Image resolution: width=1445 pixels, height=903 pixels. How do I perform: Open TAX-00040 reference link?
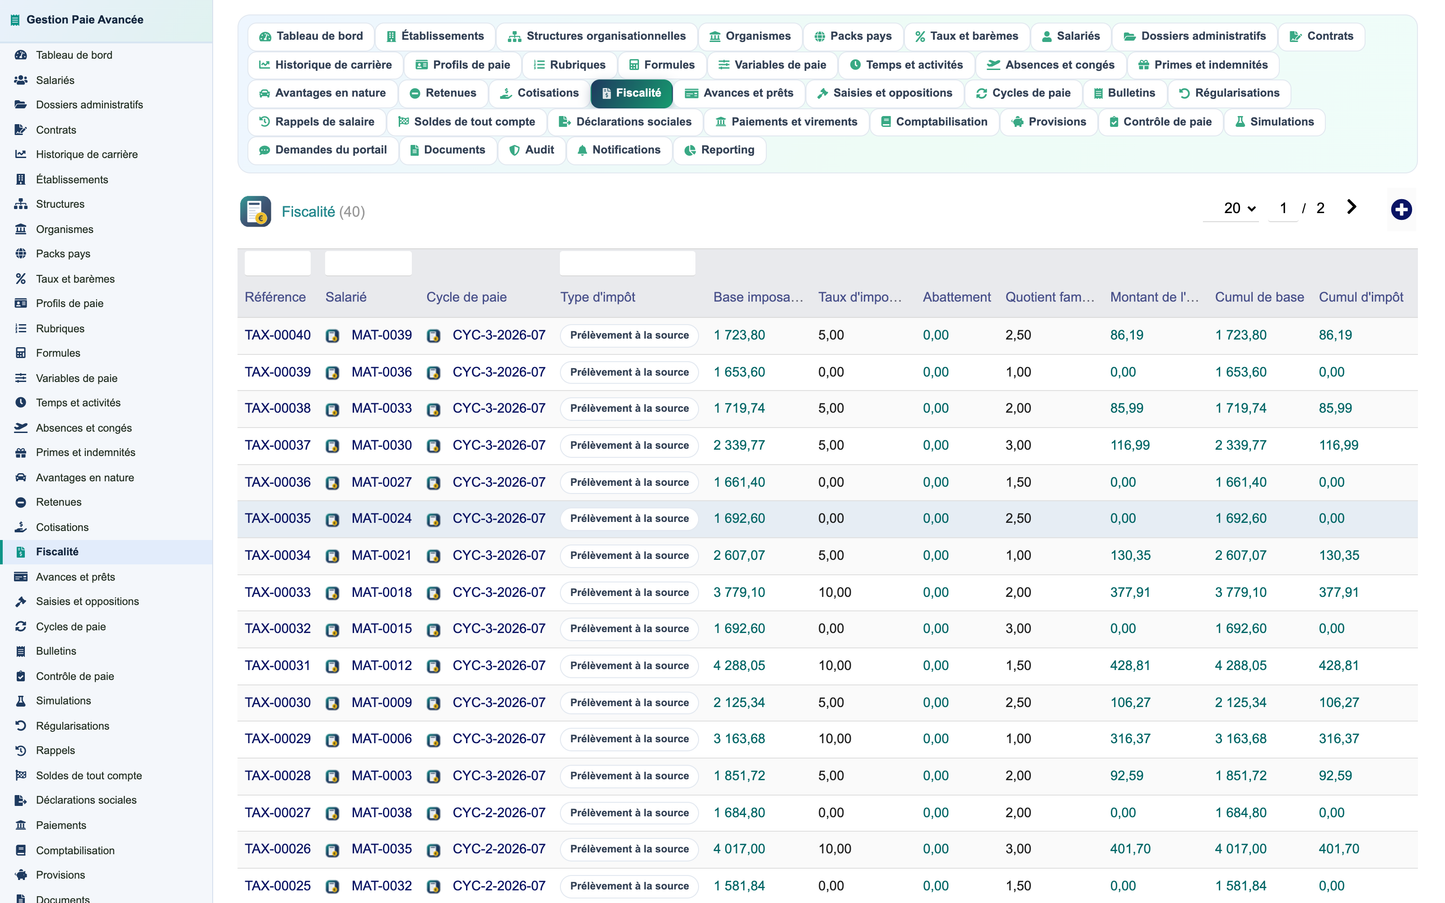(x=278, y=335)
